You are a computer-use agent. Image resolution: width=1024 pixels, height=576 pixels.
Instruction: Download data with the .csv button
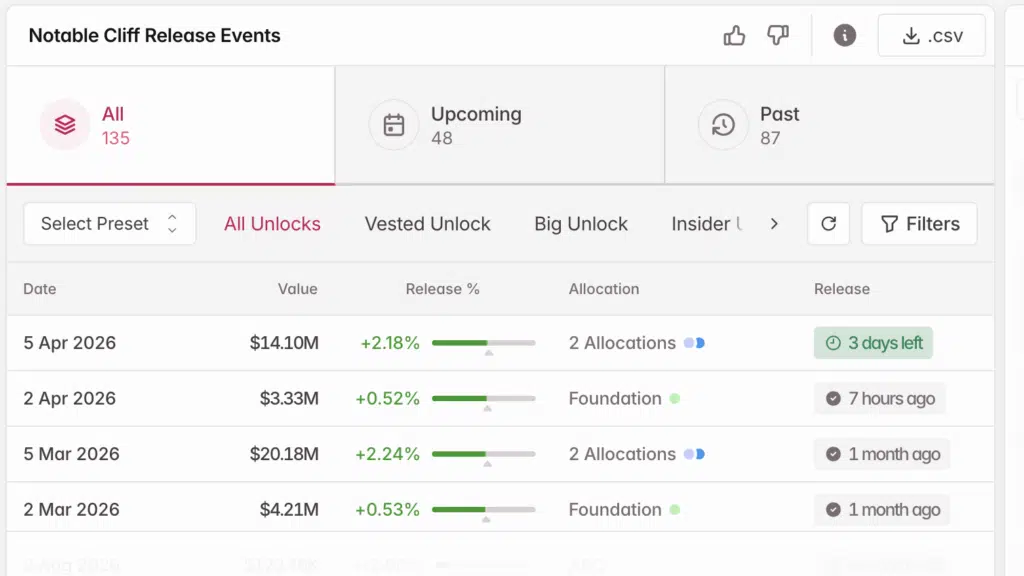tap(931, 36)
